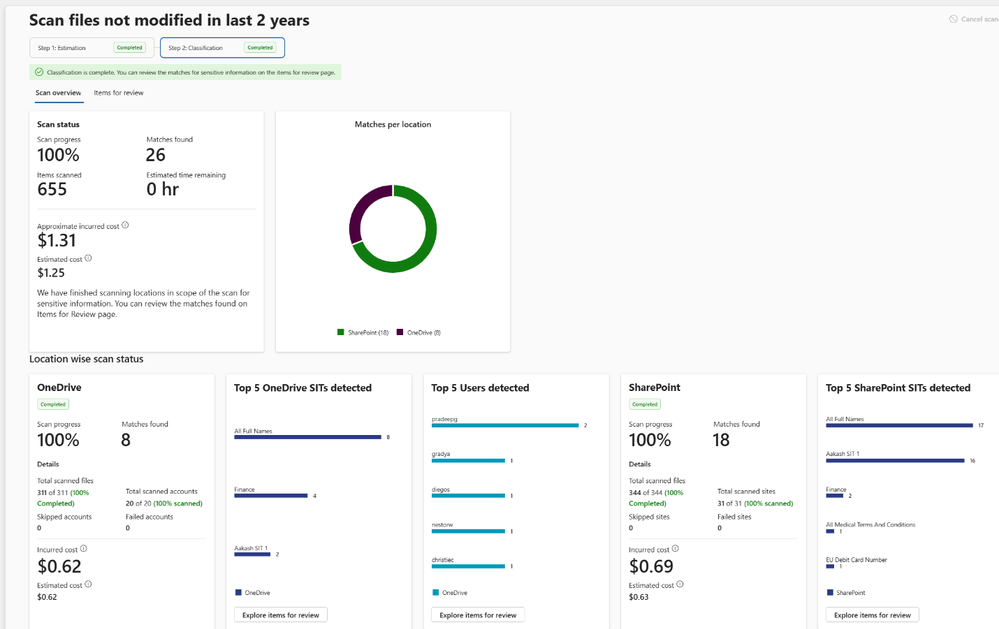Screen dimensions: 999x629
Task: Click Explore items for review under SharePoint SITs
Action: point(872,615)
